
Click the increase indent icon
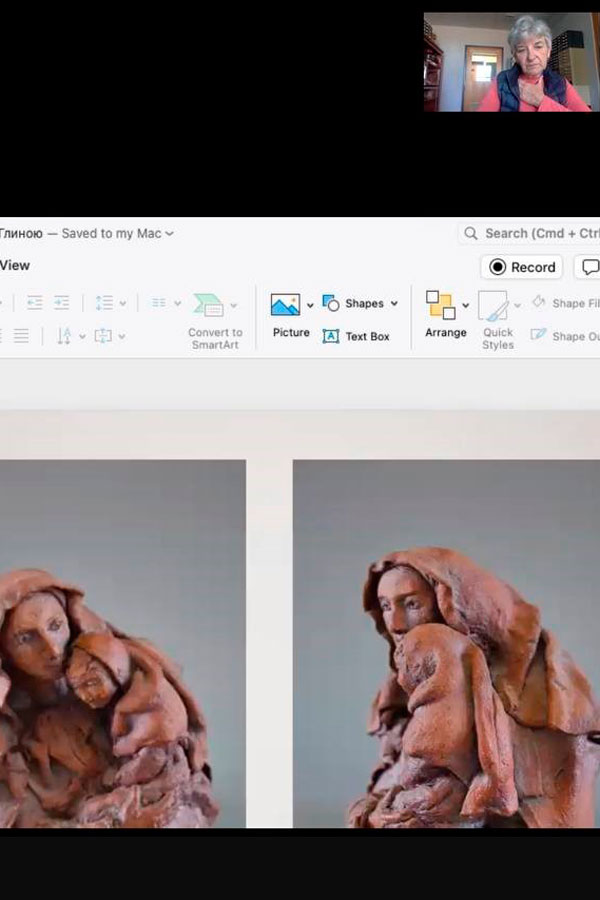pos(61,302)
